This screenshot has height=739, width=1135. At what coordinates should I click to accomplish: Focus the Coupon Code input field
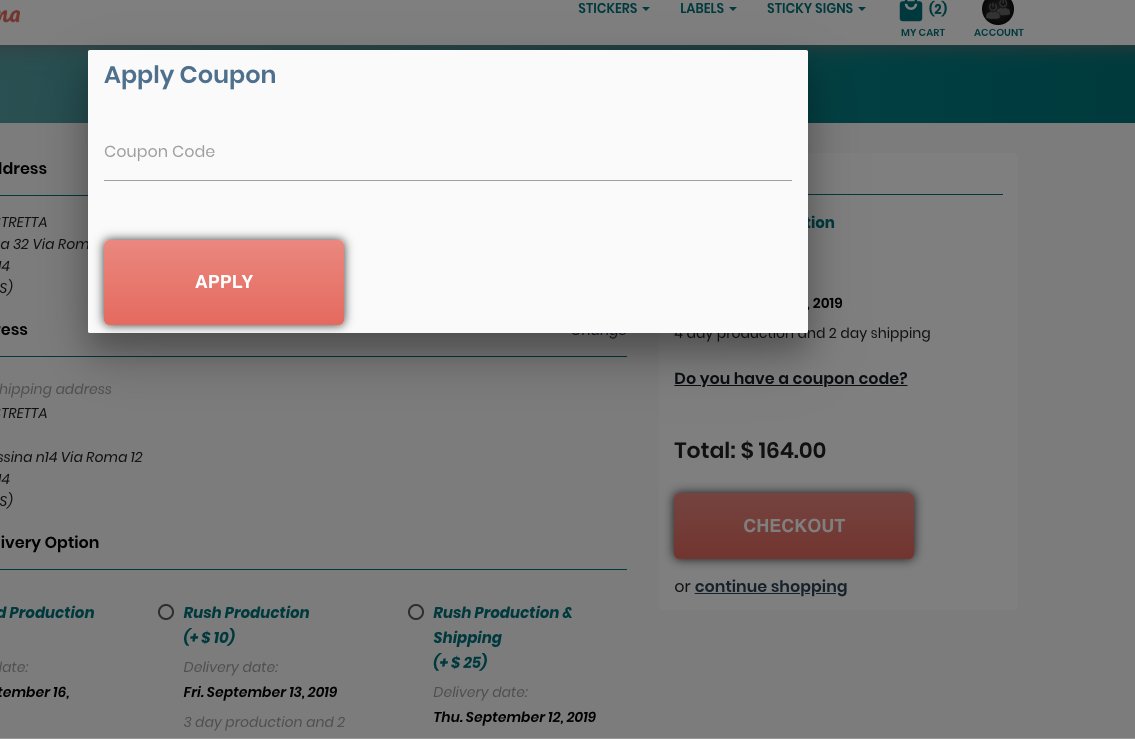tap(447, 153)
